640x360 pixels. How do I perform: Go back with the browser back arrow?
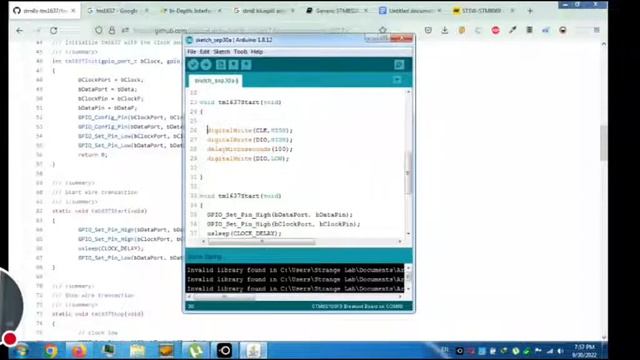pyautogui.click(x=20, y=30)
